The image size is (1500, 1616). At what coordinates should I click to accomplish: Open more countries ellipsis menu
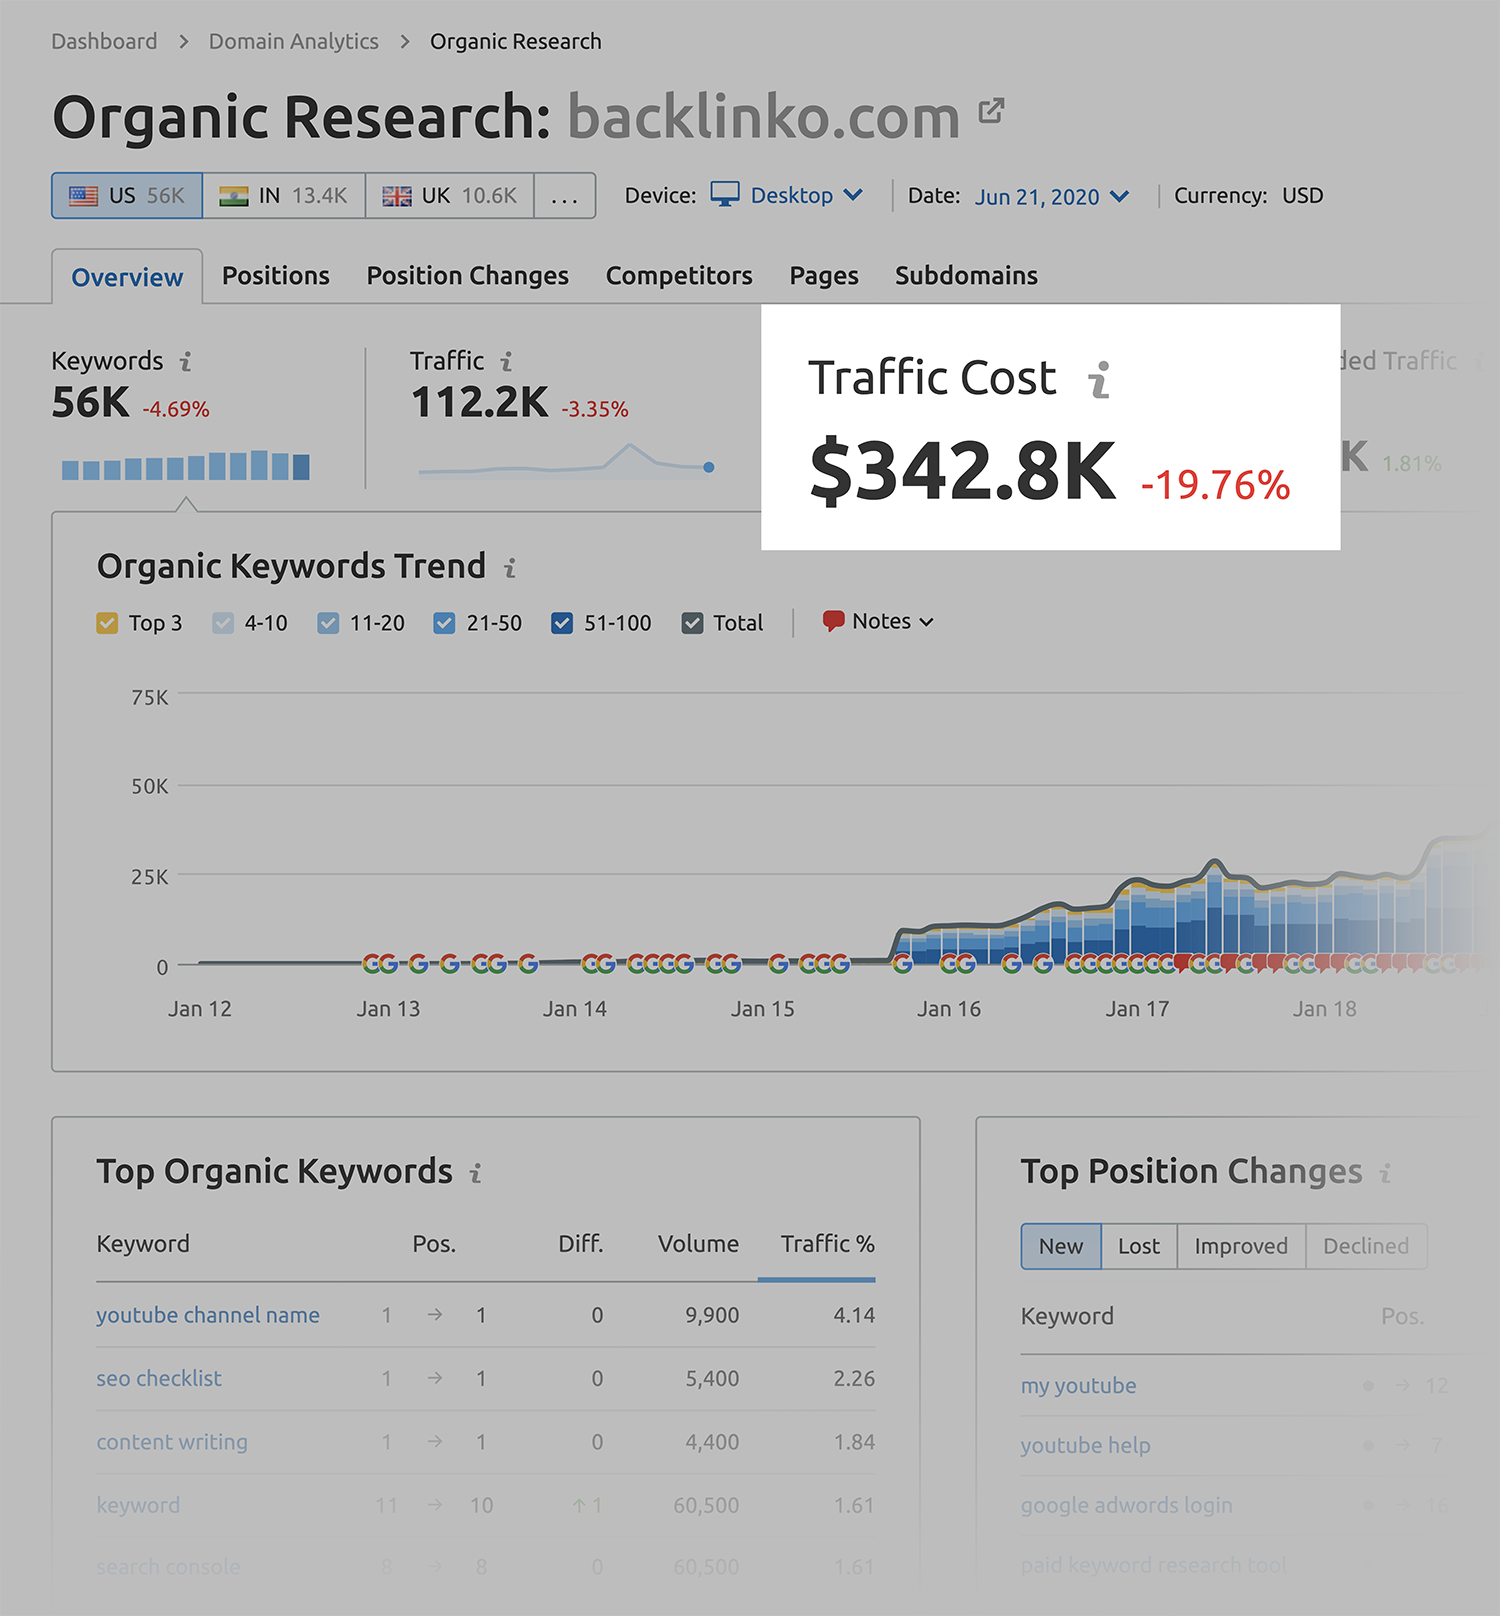[x=565, y=196]
